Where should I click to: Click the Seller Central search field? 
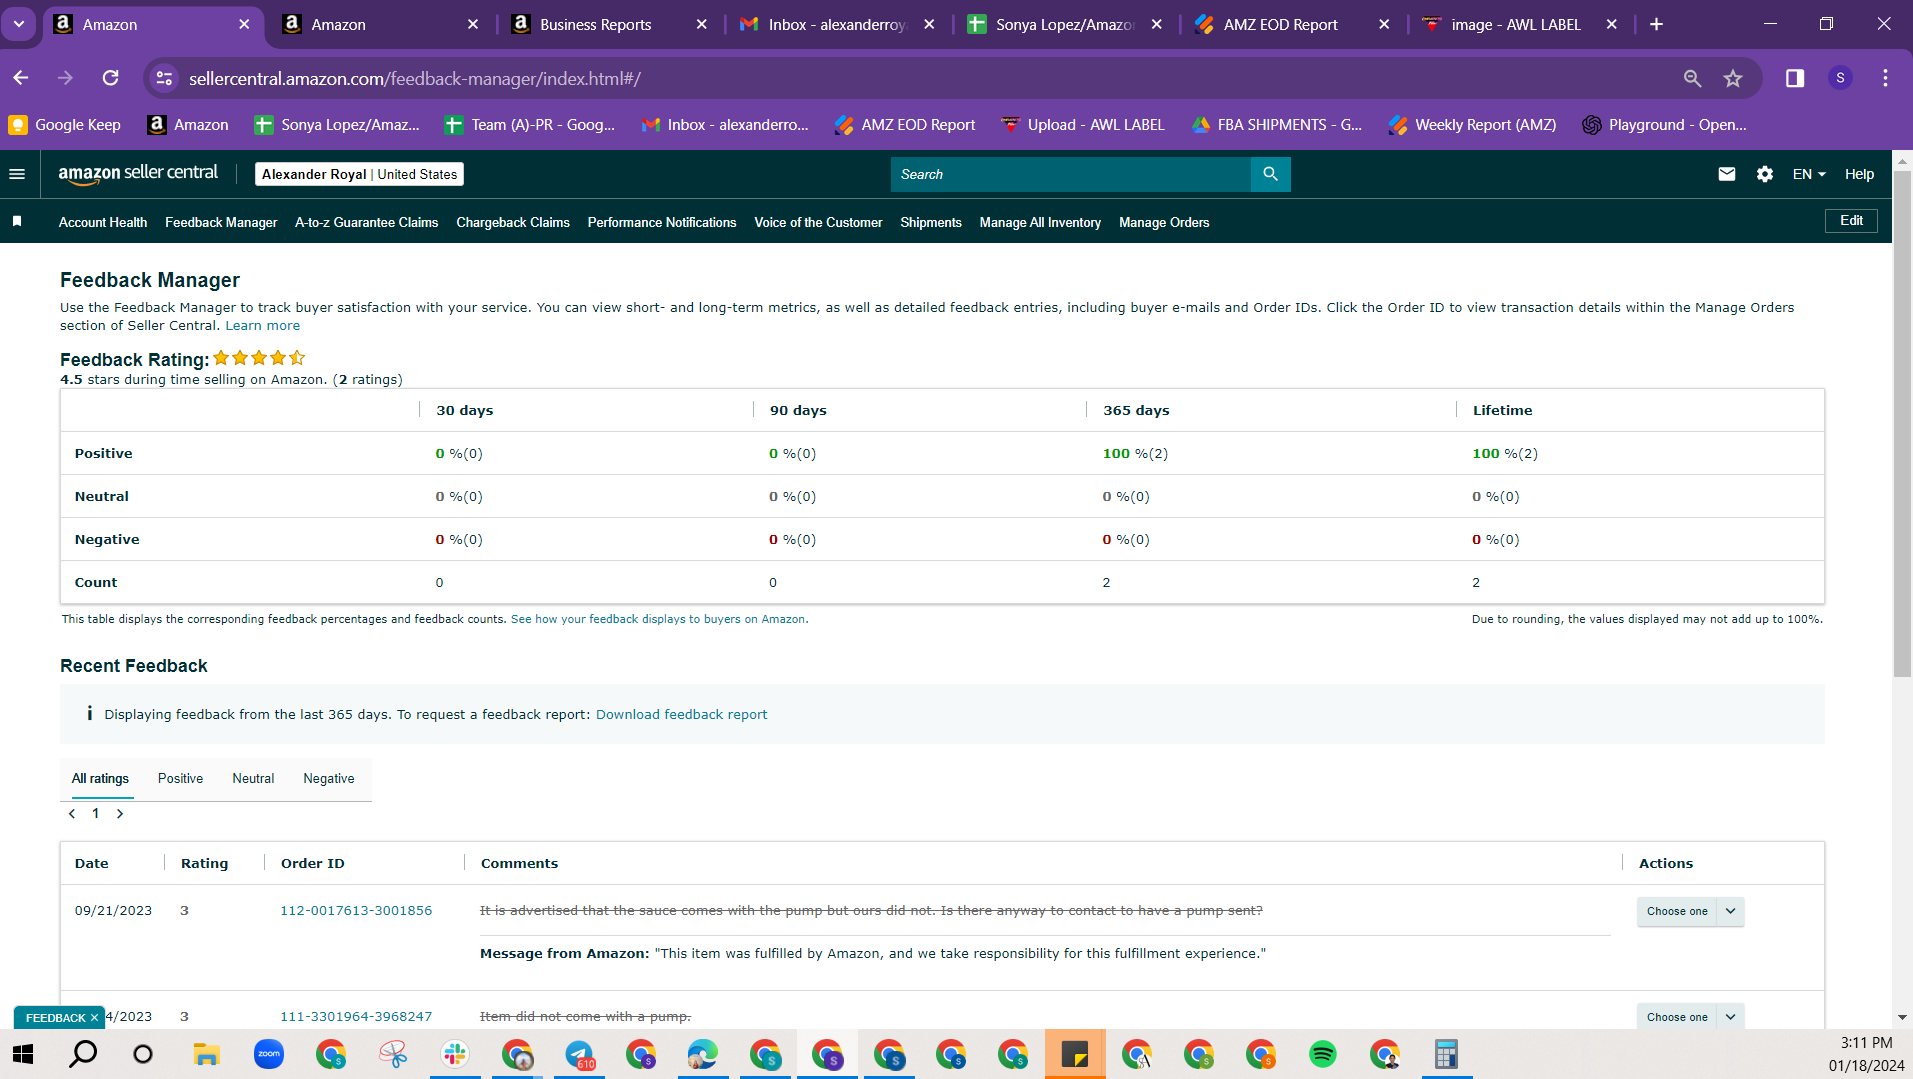pos(1070,174)
